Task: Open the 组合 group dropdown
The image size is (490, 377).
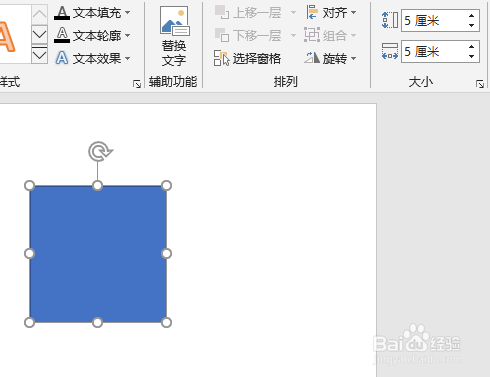Action: 330,35
